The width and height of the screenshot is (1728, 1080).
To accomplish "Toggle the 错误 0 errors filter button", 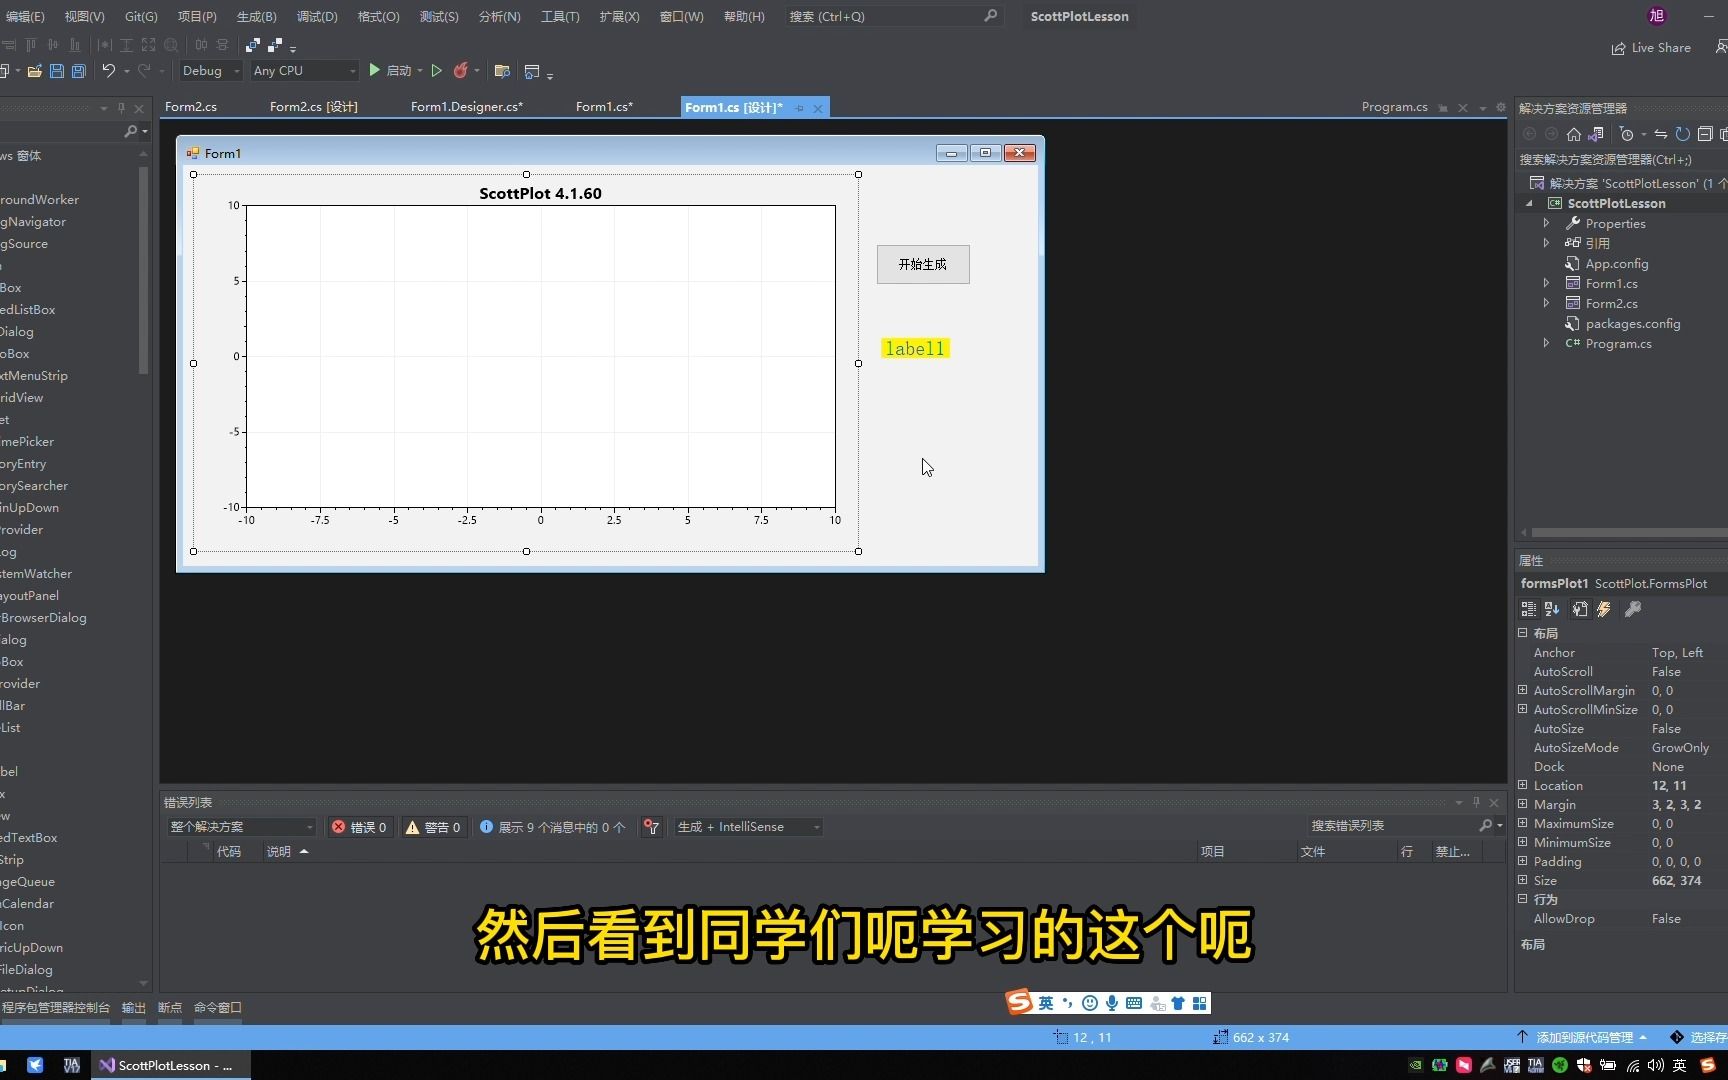I will tap(359, 827).
